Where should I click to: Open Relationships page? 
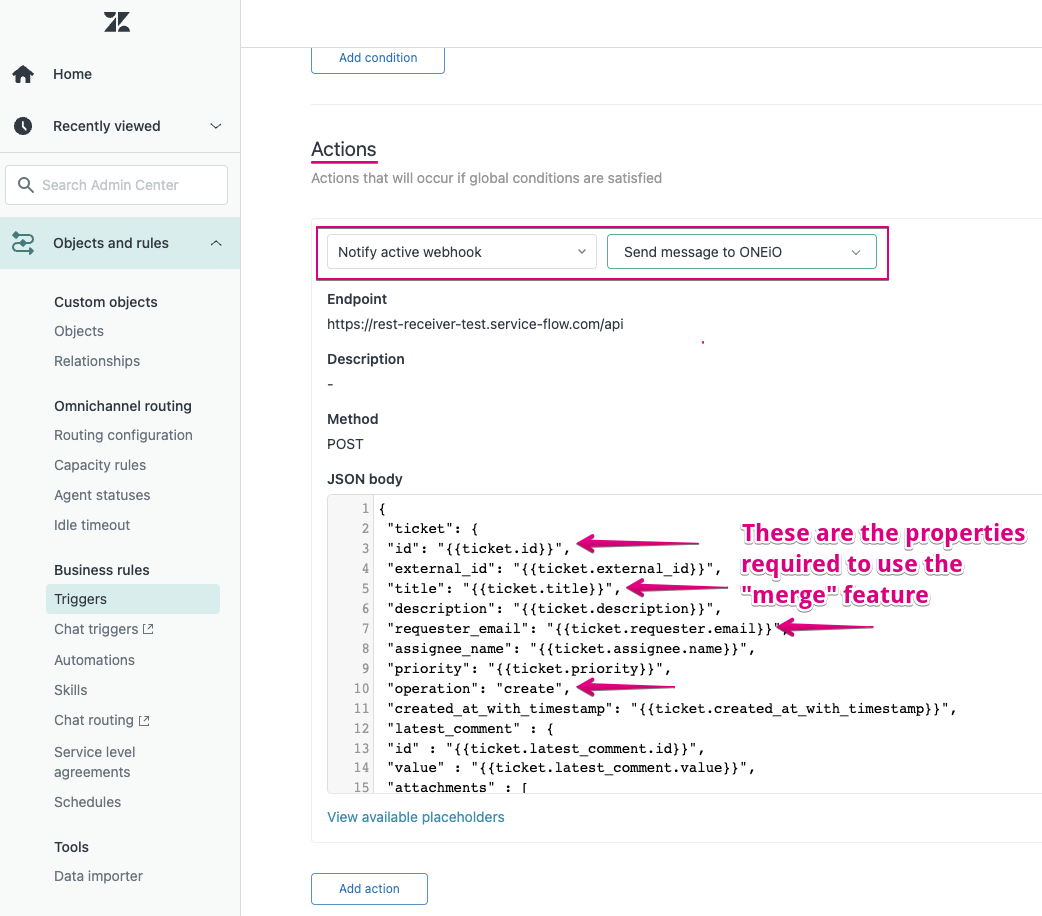click(x=97, y=361)
